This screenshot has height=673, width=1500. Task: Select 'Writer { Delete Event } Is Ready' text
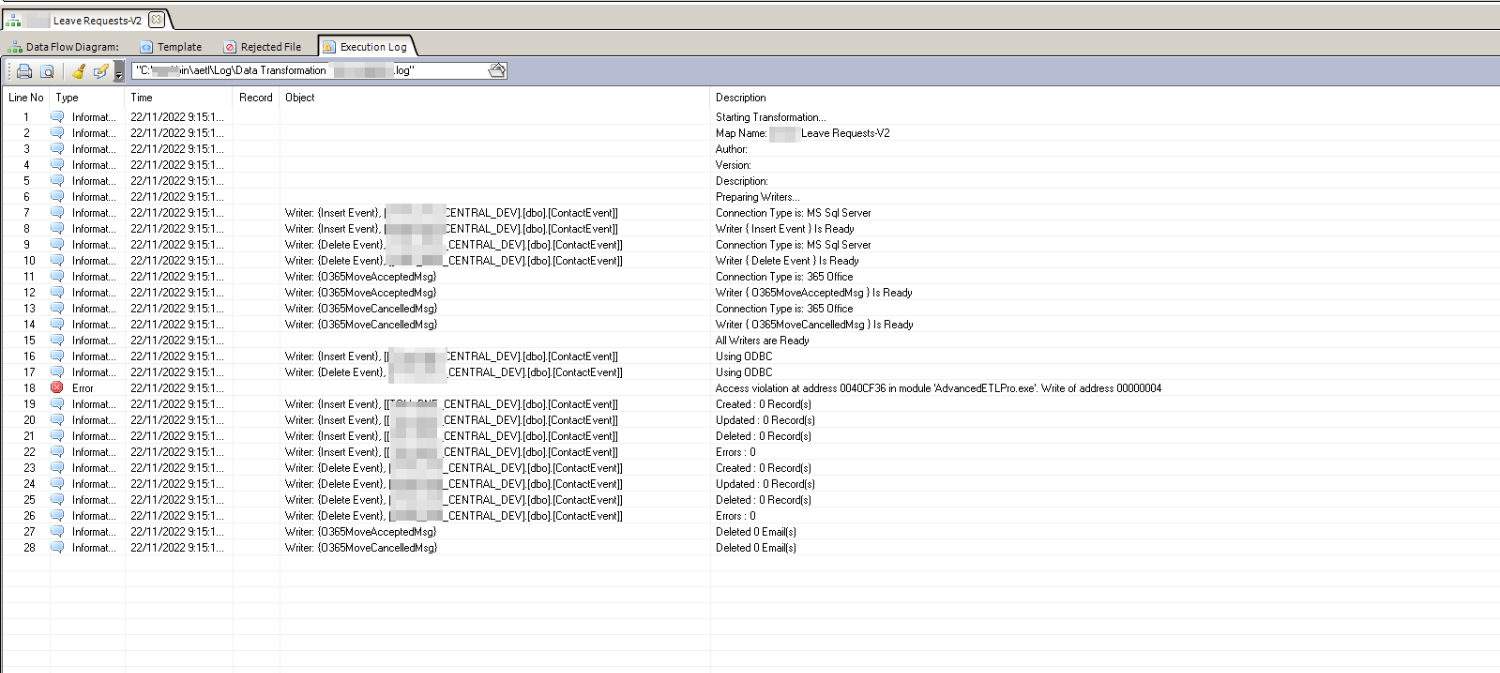point(787,261)
